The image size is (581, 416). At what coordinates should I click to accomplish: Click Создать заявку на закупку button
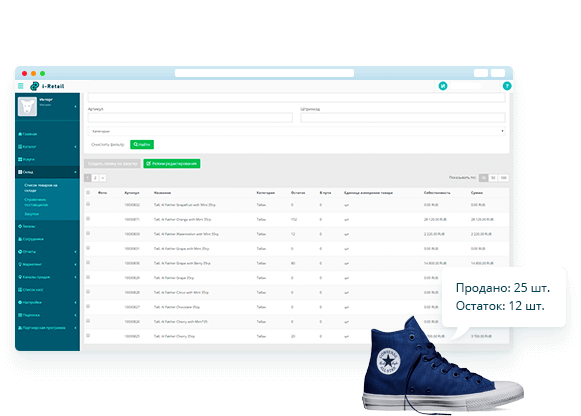[112, 163]
